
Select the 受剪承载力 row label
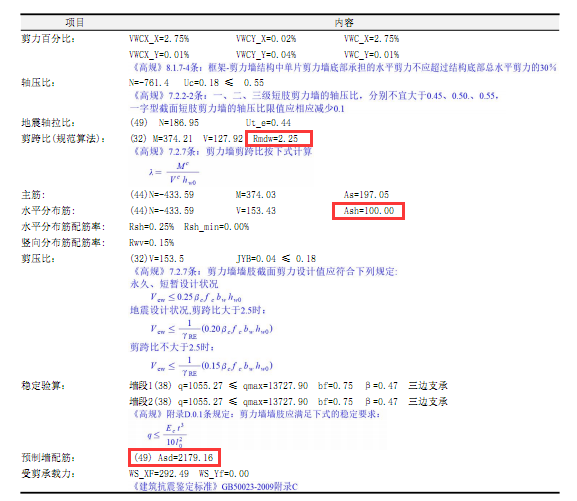[48, 474]
